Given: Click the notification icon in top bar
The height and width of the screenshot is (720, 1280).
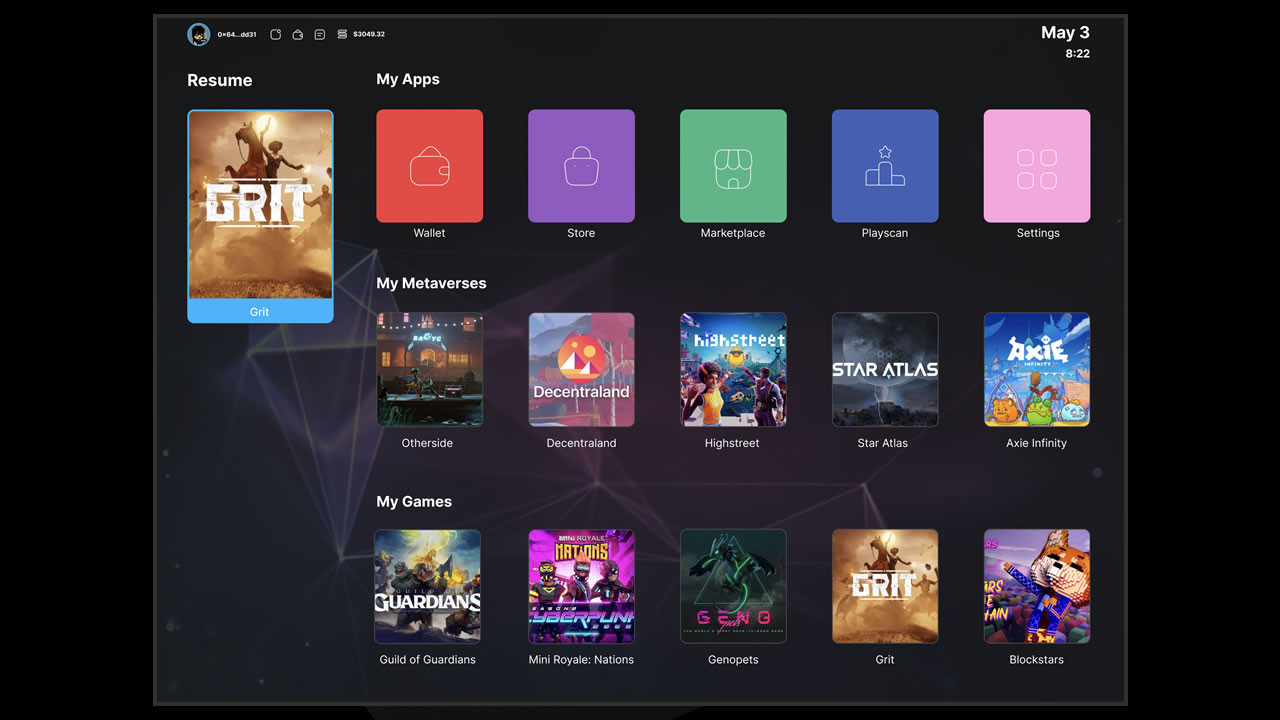Looking at the screenshot, I should (x=276, y=35).
